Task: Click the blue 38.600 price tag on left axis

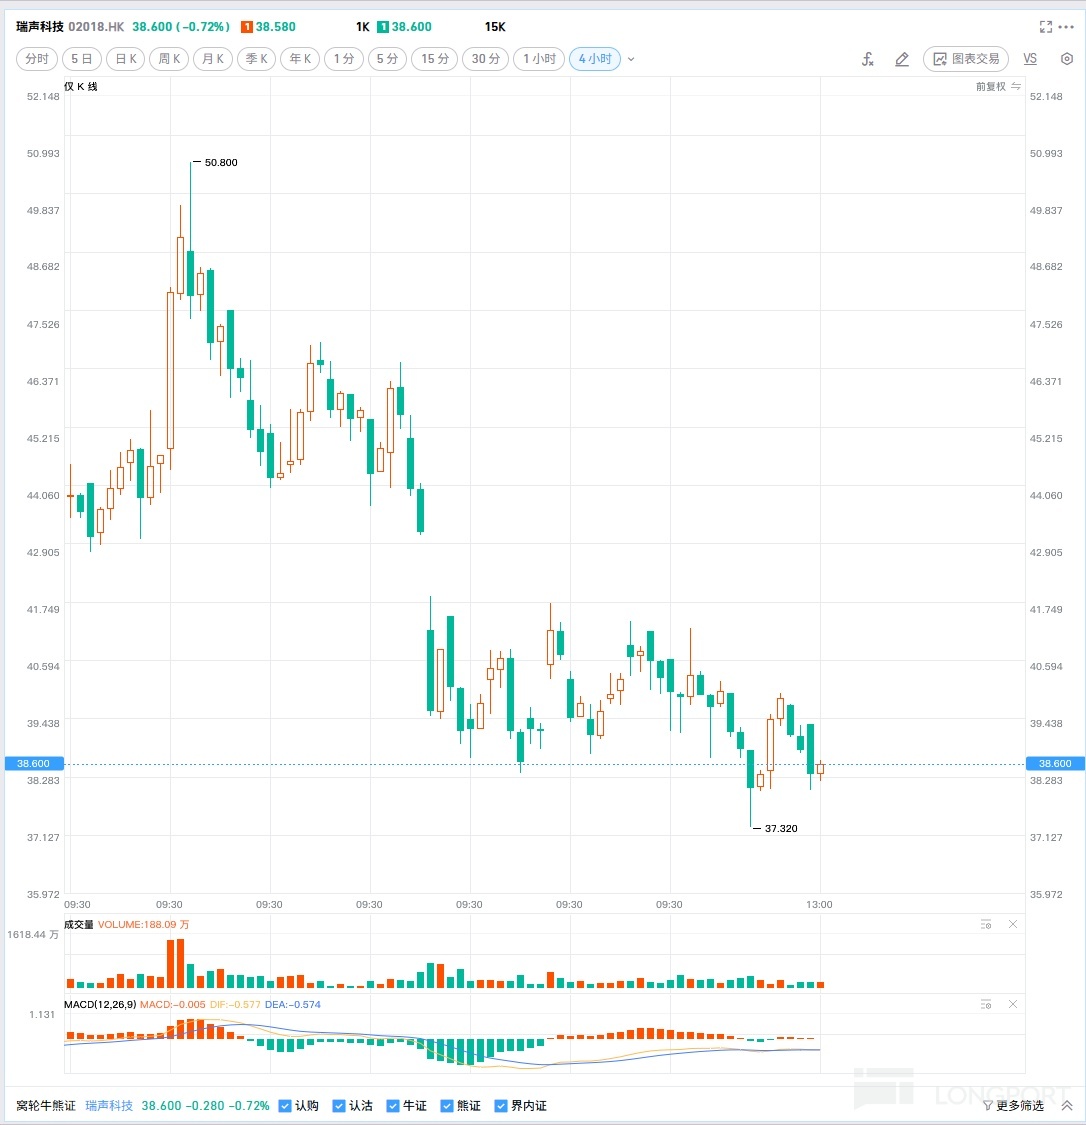Action: click(34, 763)
